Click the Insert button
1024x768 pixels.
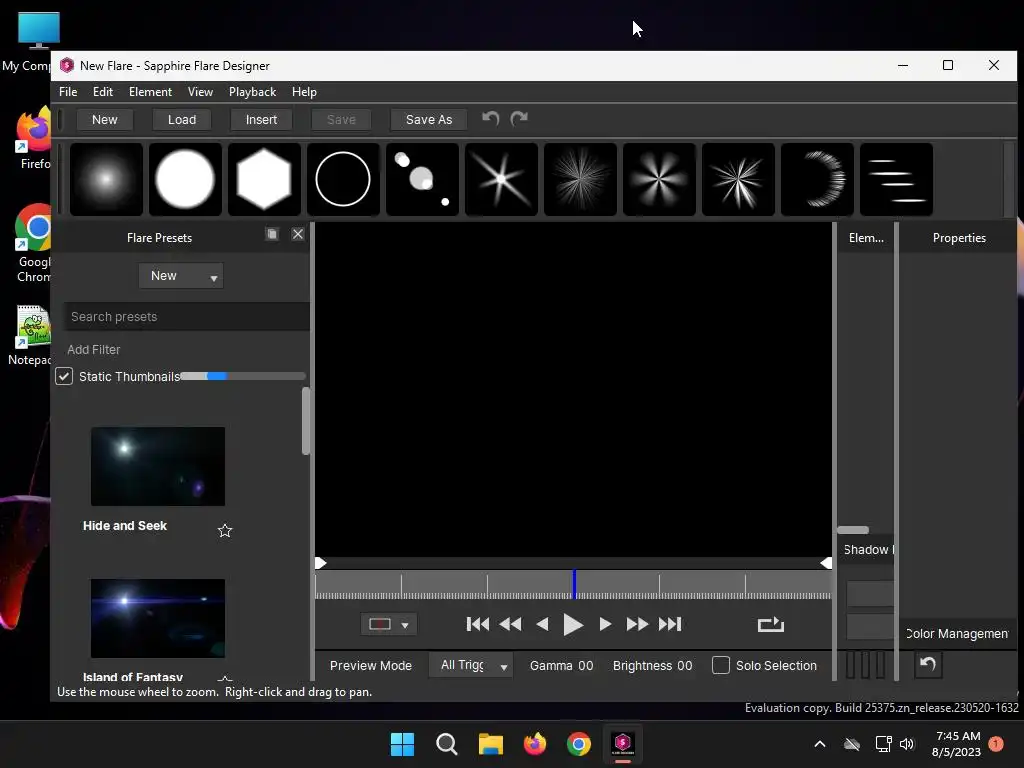coord(261,120)
